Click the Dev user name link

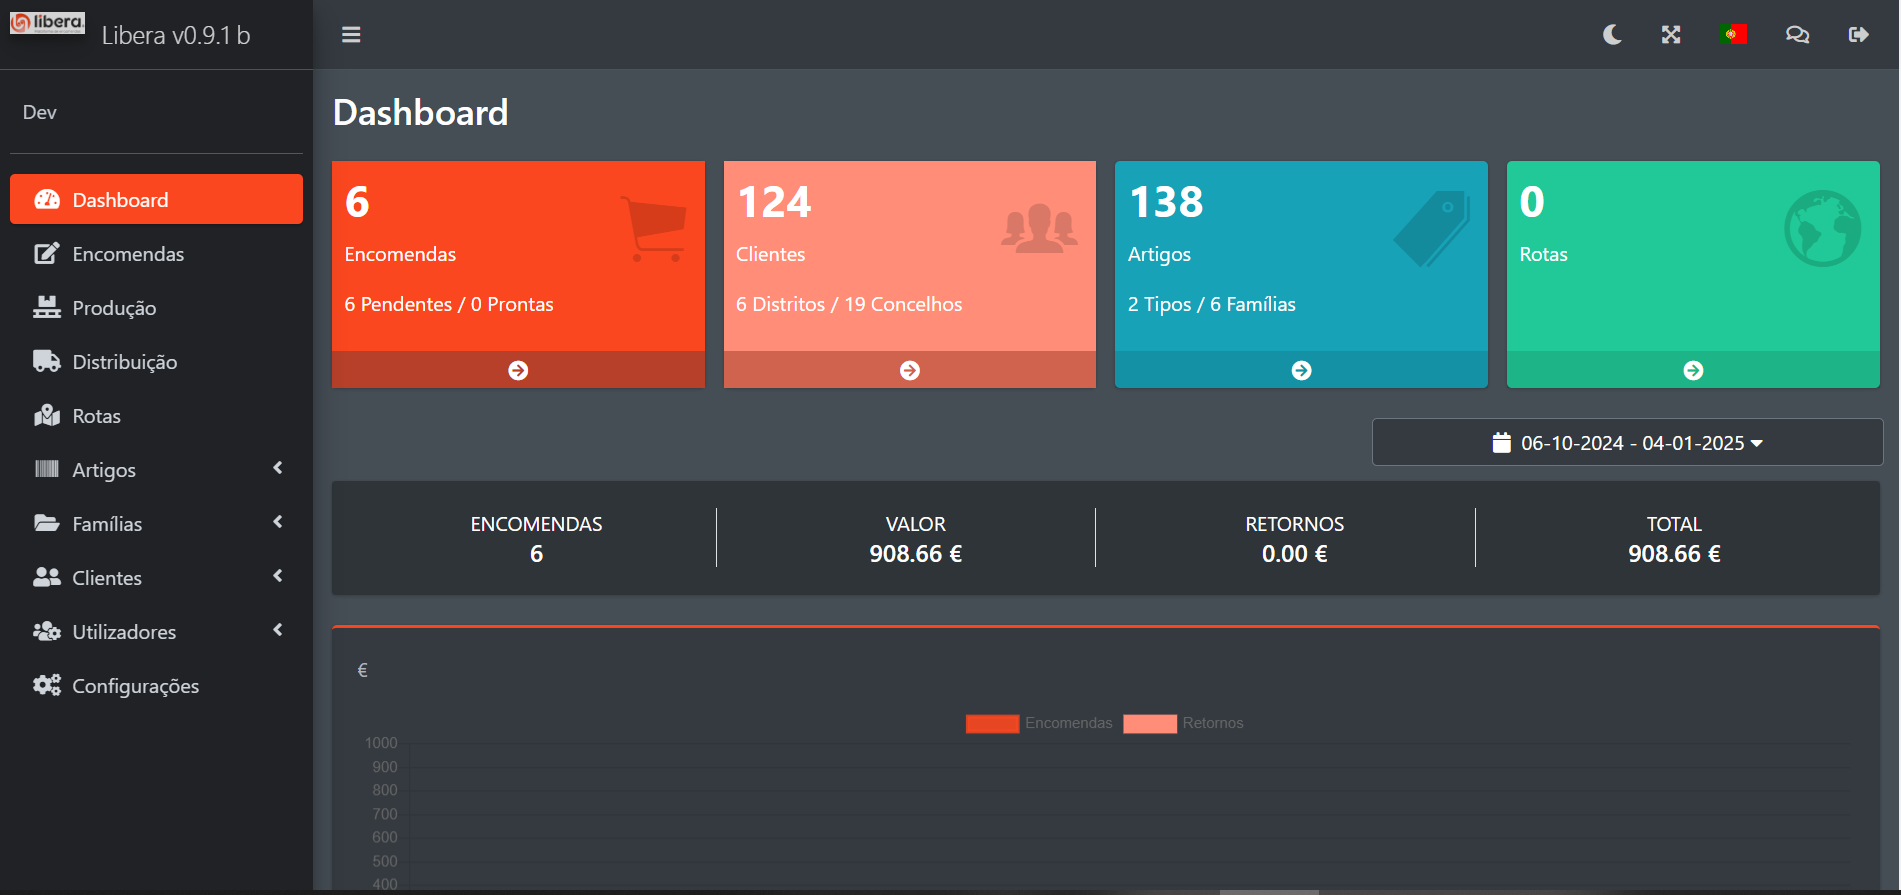(x=40, y=112)
